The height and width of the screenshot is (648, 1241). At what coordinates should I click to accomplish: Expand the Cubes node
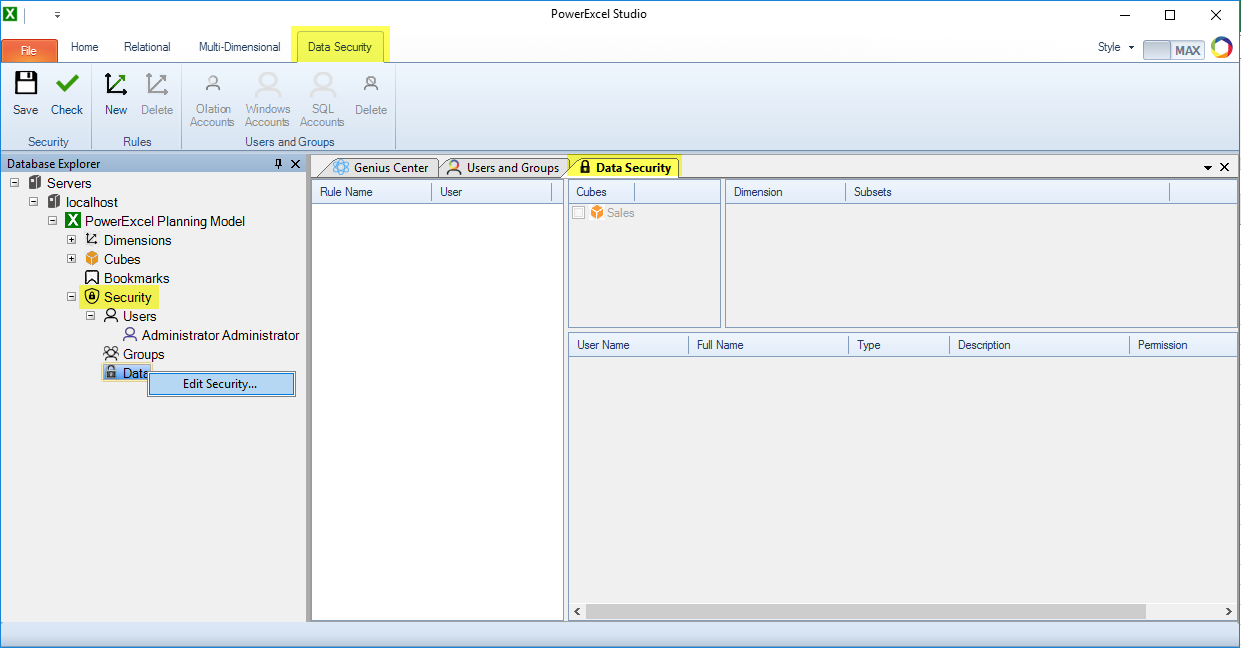pos(72,259)
